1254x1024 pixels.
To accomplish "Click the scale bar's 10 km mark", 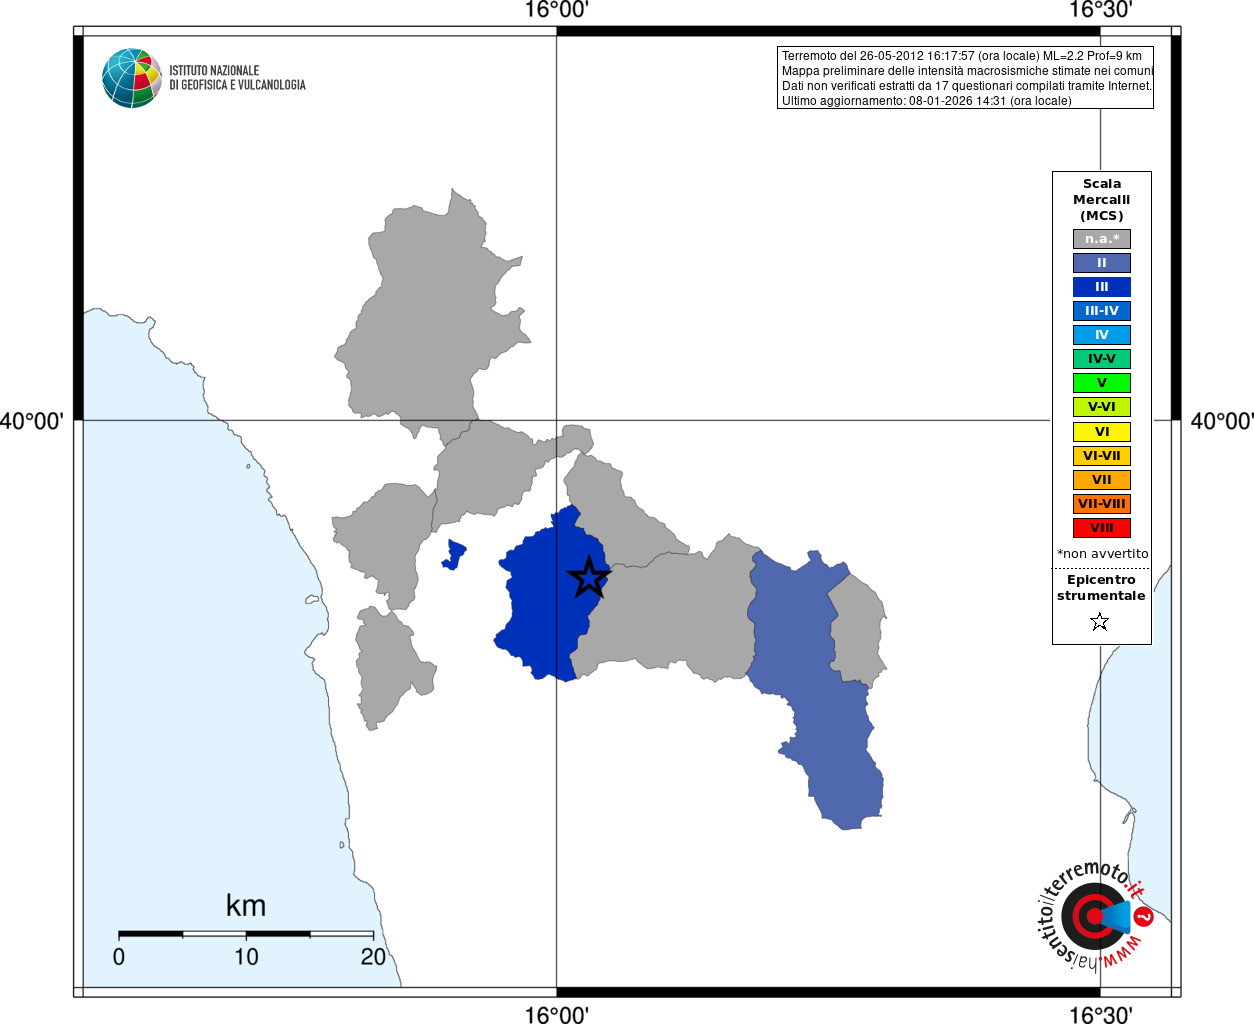I will (246, 957).
